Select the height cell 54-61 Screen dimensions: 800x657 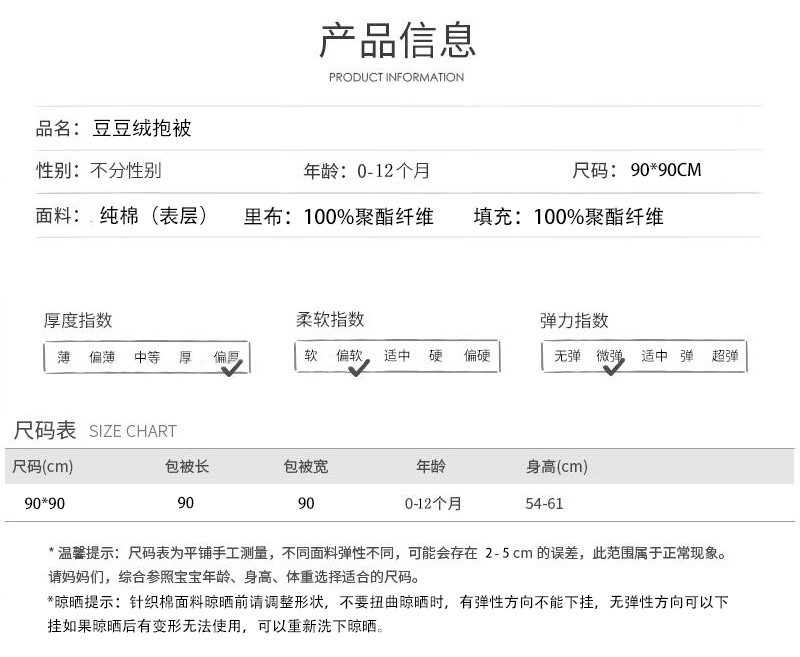coord(544,504)
